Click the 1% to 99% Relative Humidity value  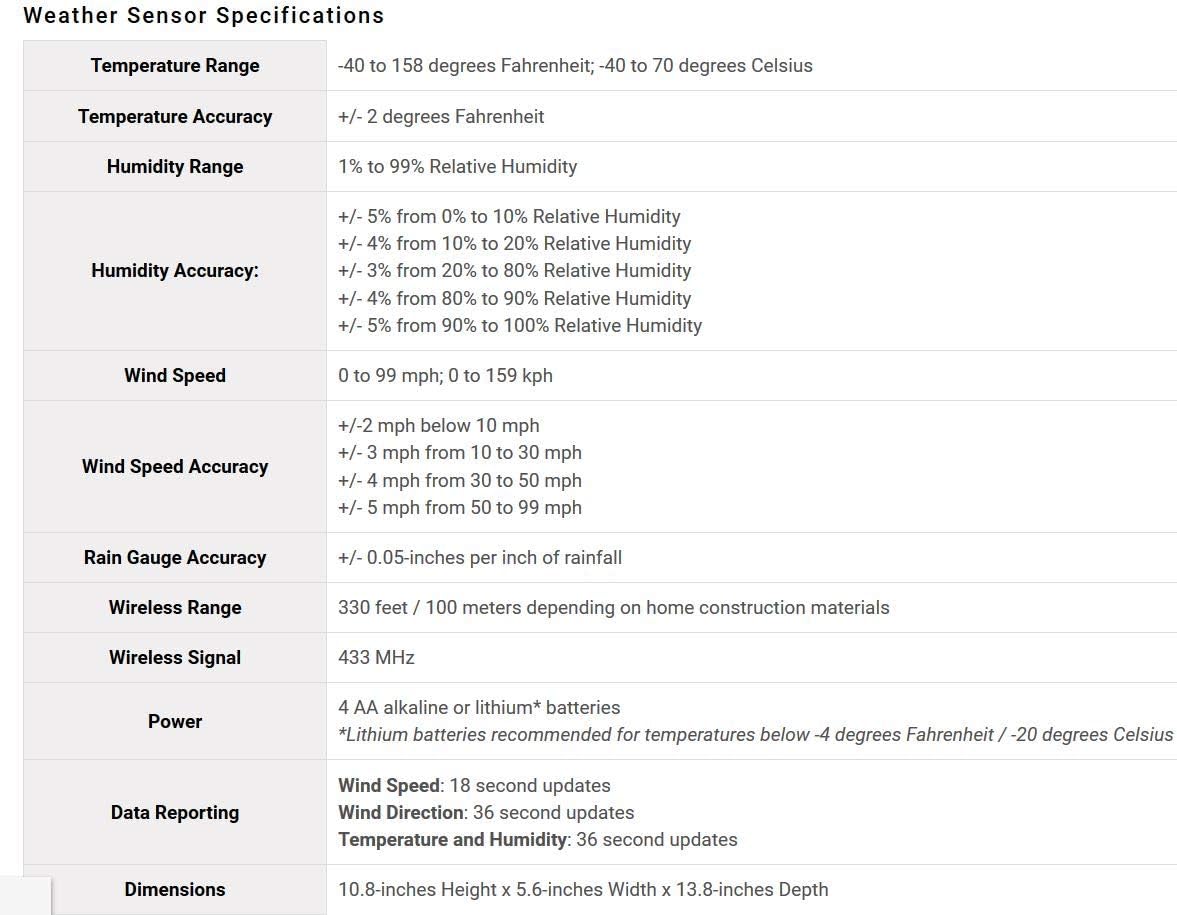coord(457,167)
